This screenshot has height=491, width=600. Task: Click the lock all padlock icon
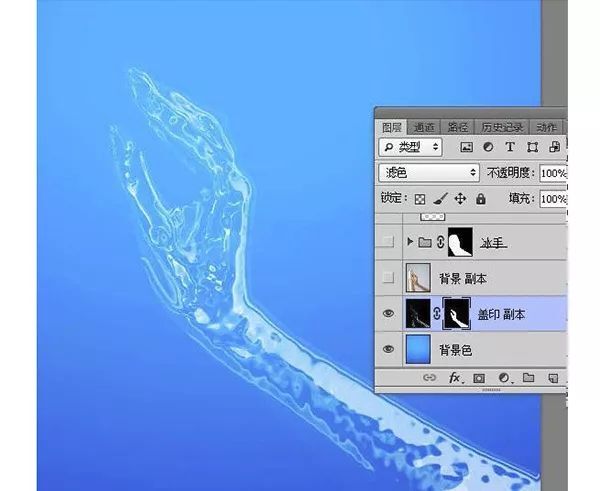point(480,199)
